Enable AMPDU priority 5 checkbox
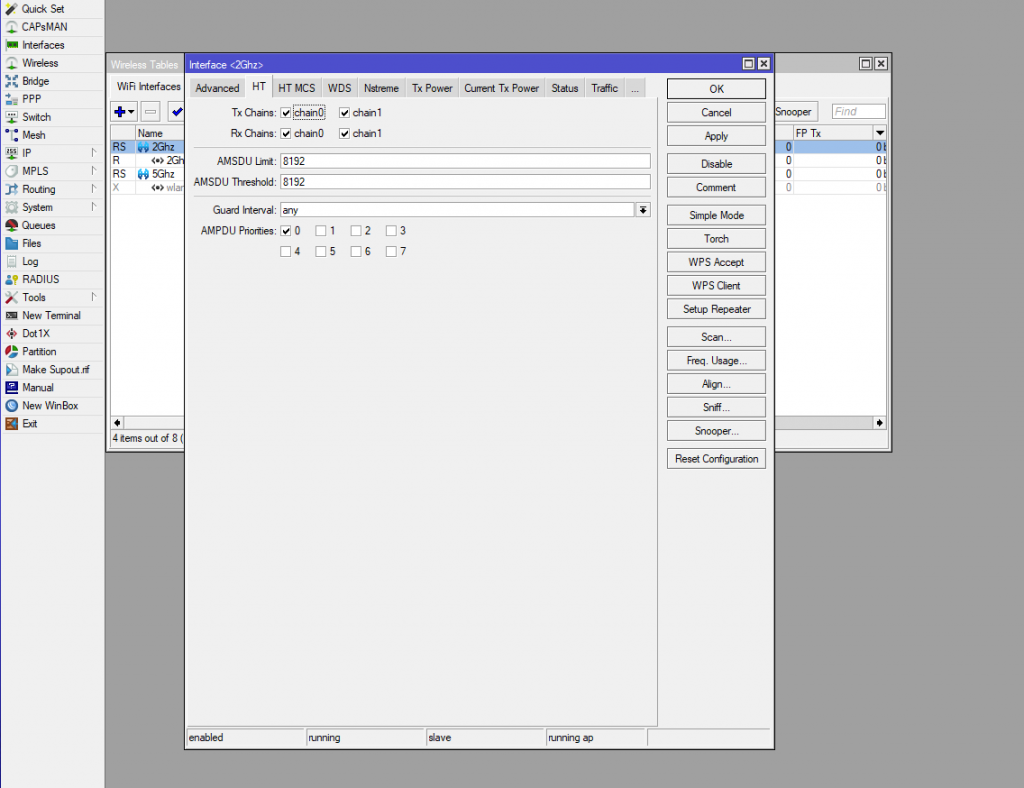1024x788 pixels. pyautogui.click(x=321, y=252)
